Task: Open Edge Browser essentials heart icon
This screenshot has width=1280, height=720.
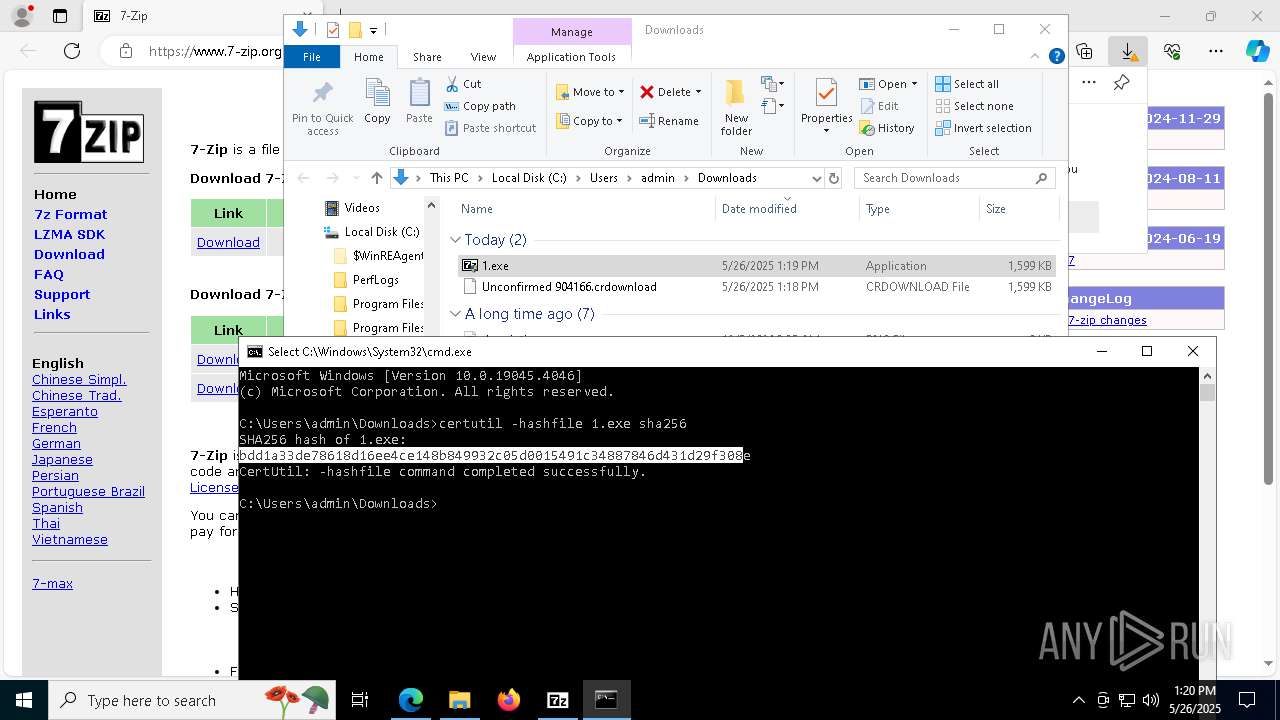Action: (1172, 51)
